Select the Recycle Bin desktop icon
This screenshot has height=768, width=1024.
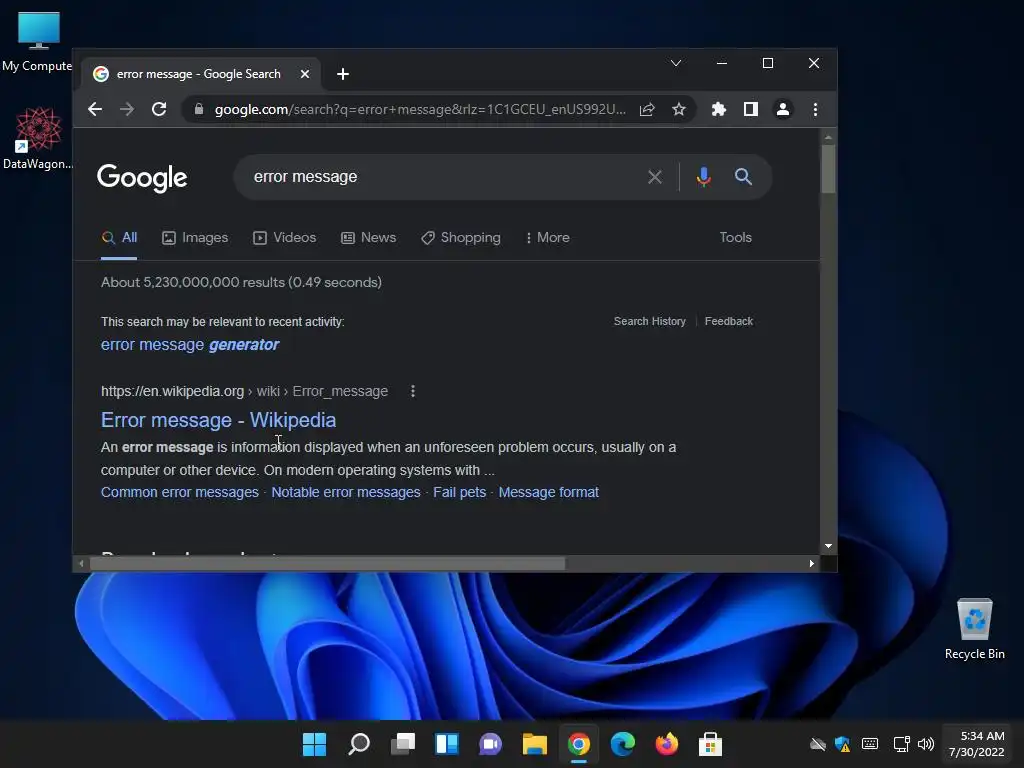(975, 628)
